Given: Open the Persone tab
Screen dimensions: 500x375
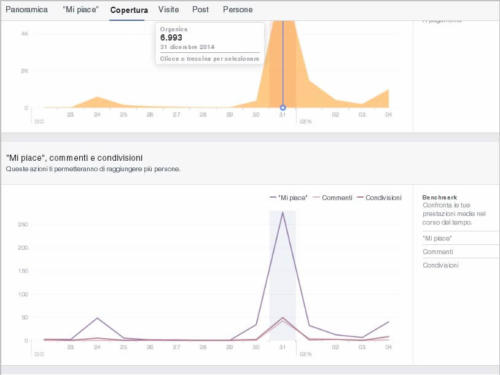Looking at the screenshot, I should (238, 10).
